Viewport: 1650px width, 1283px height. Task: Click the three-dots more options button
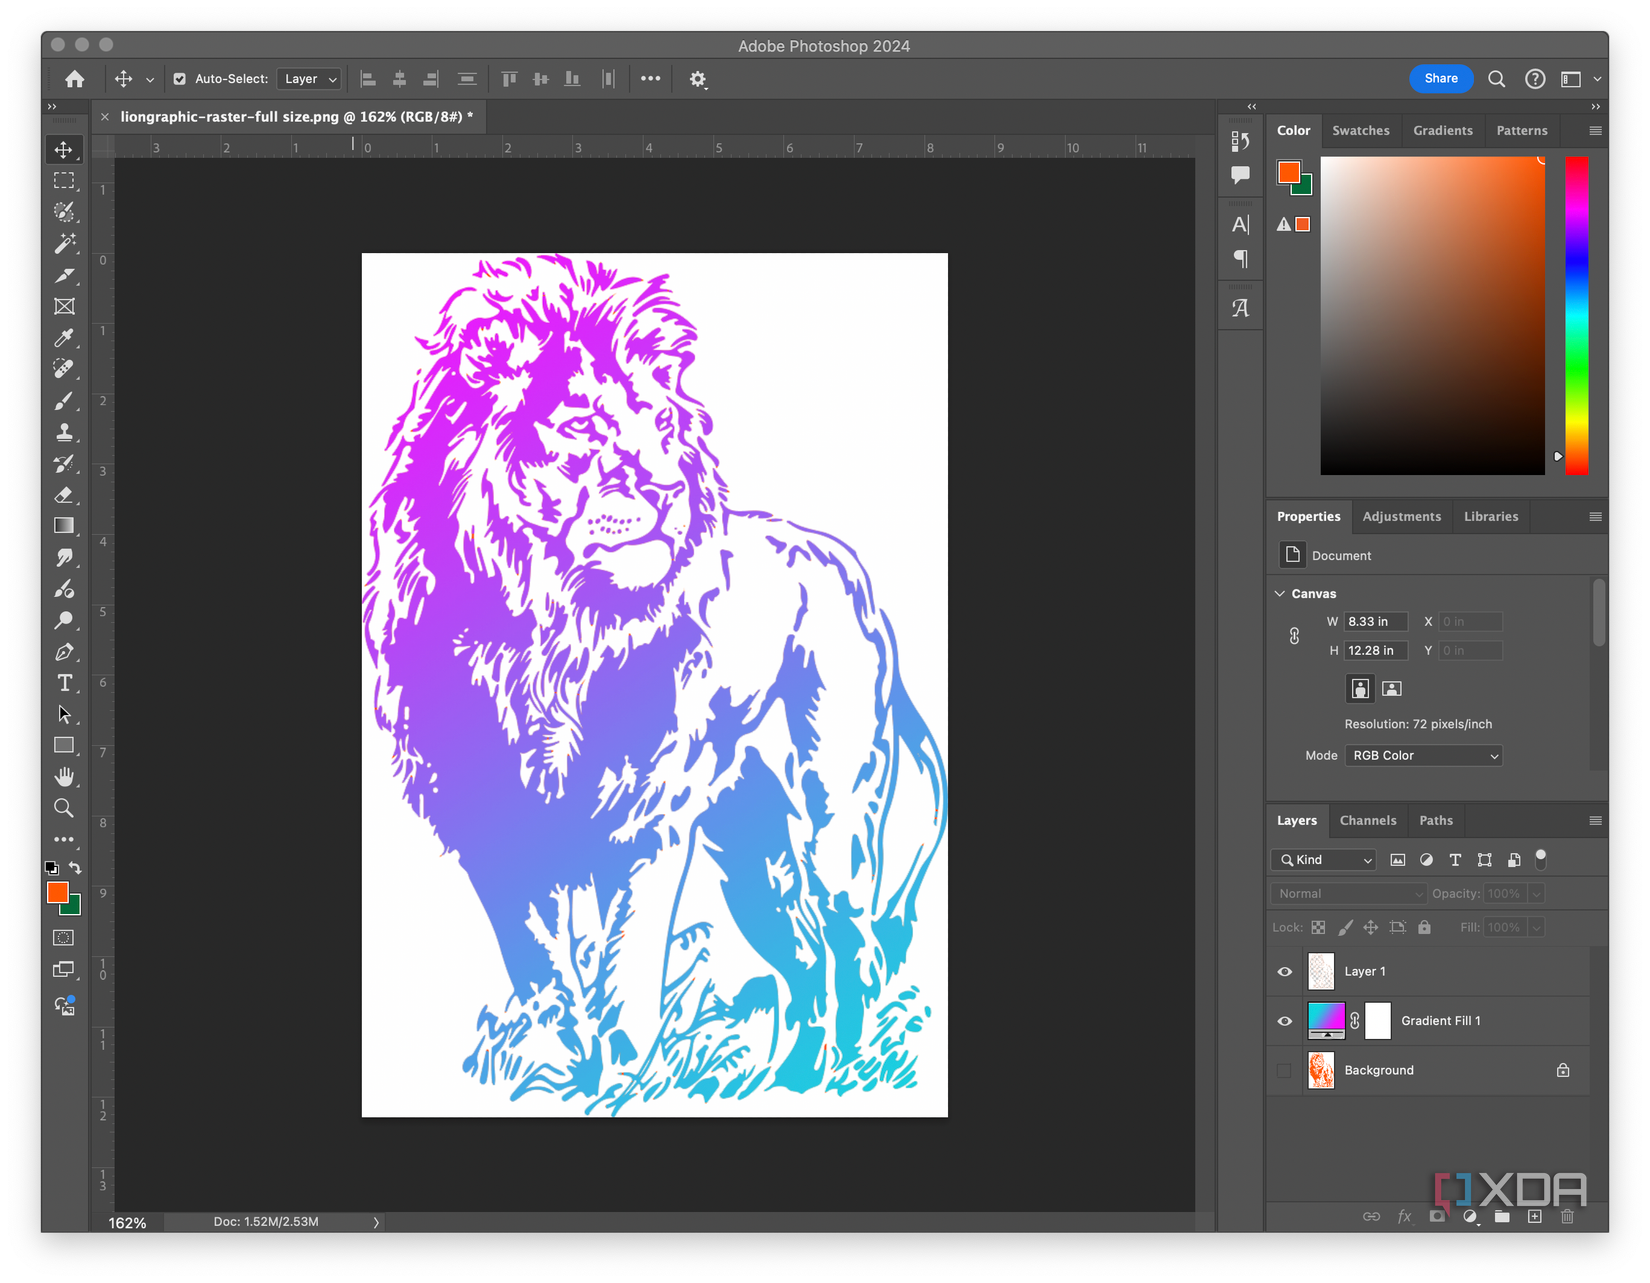coord(651,79)
